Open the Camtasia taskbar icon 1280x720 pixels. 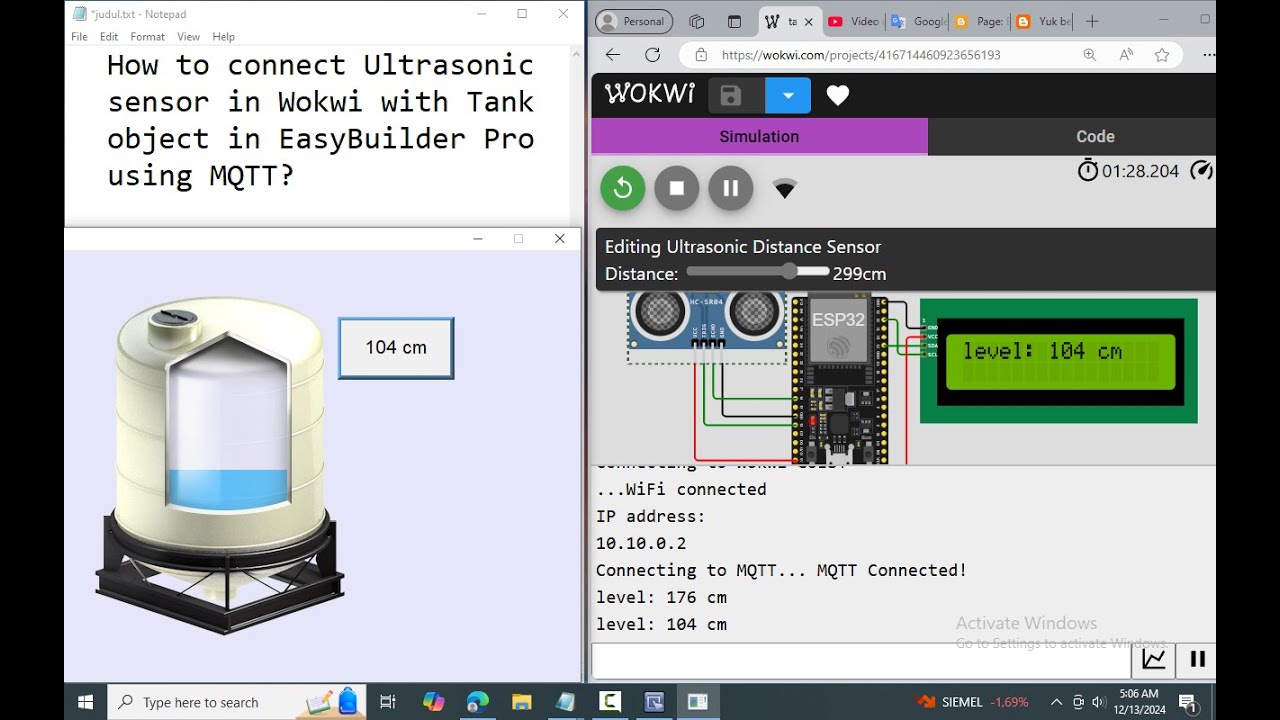(610, 702)
